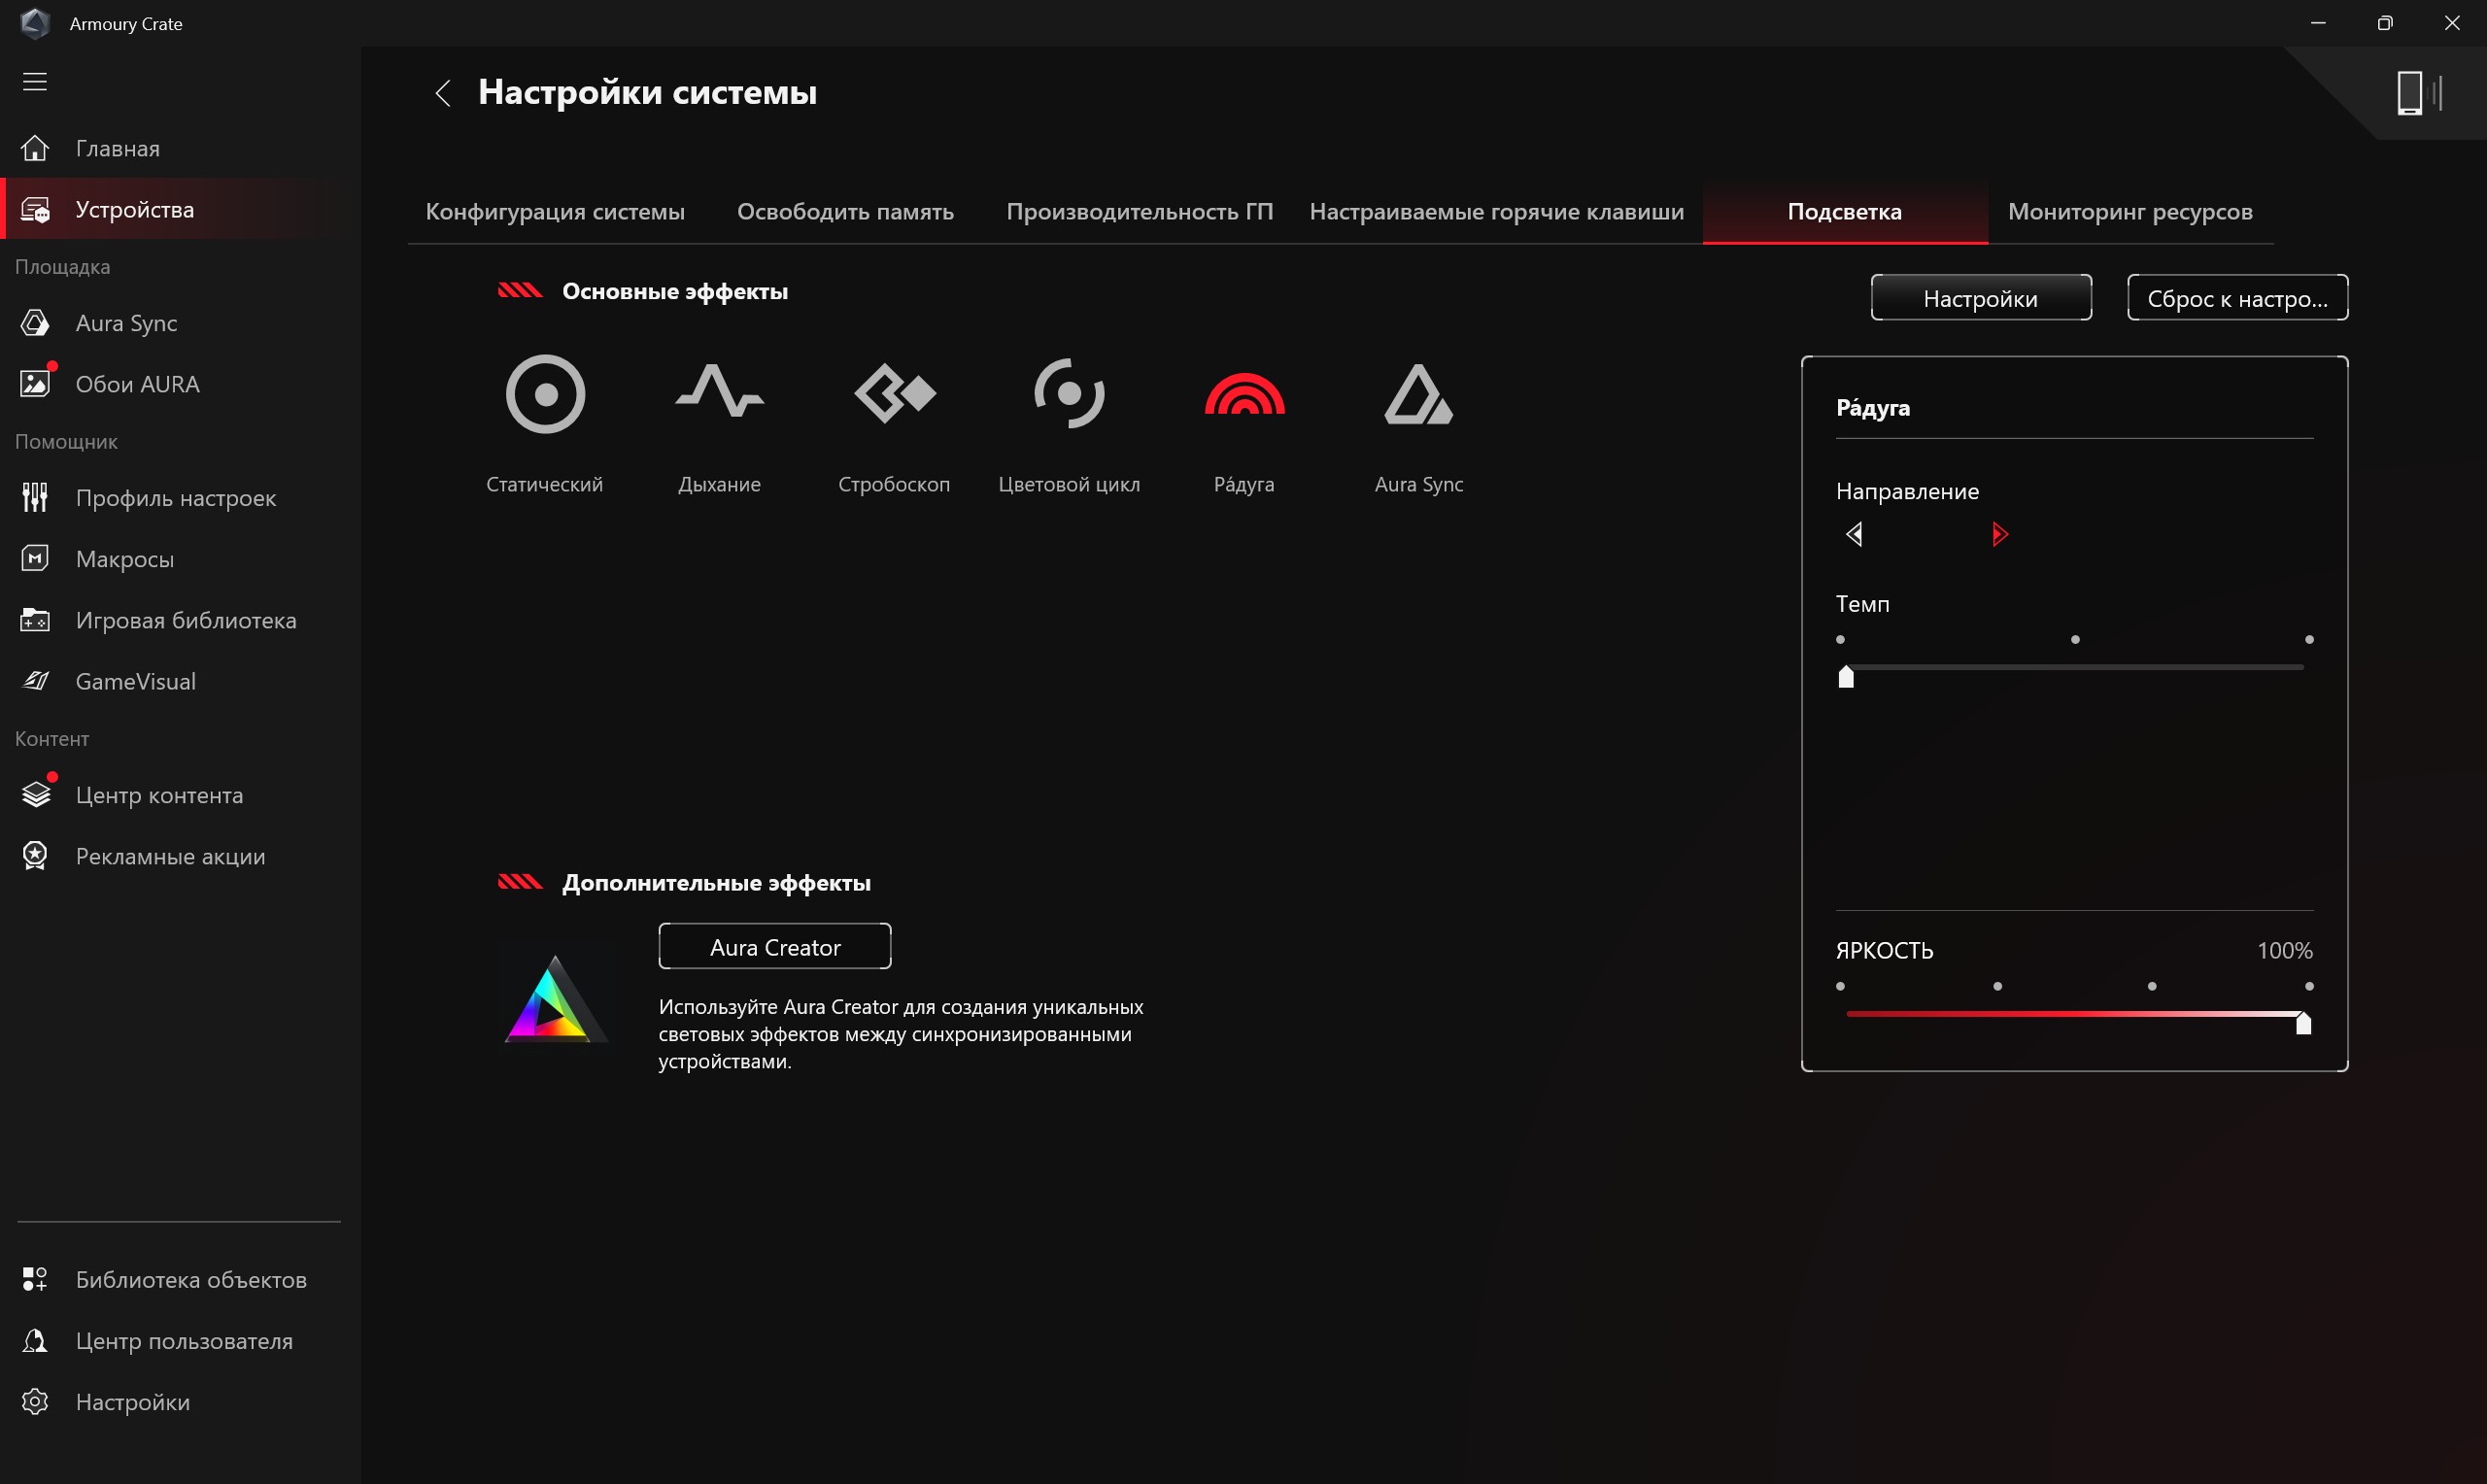Switch to the Производительность ГП tab
The image size is (2487, 1484).
[1139, 212]
